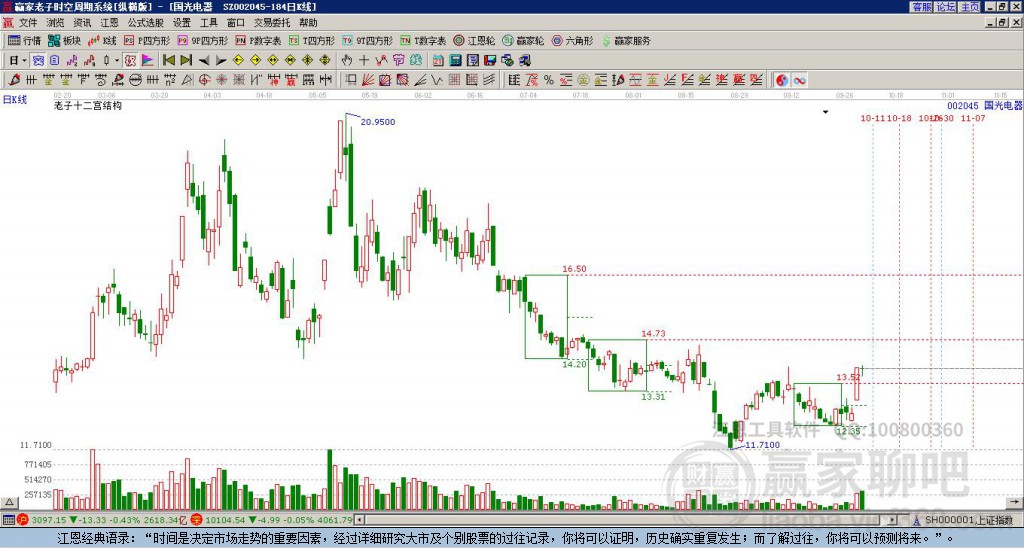Open the 板块 sector view

tap(65, 40)
